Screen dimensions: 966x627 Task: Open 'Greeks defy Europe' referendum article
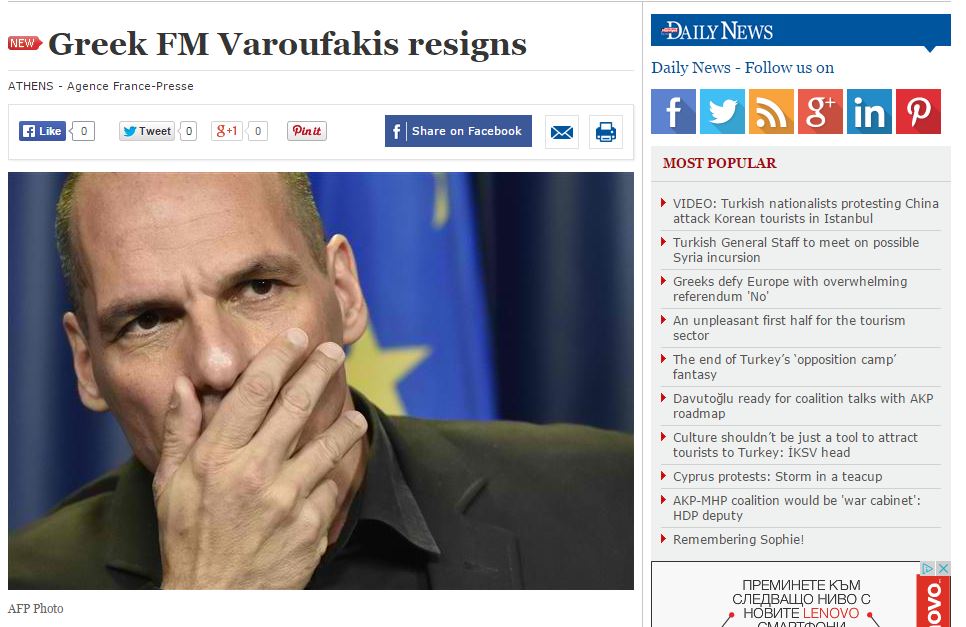click(x=790, y=289)
